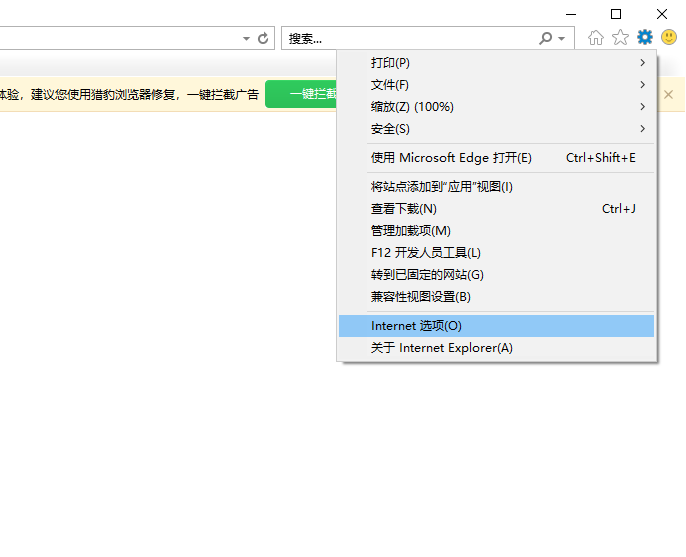This screenshot has height=557, width=686.
Task: Select 将站点添加到"应用"视图(I)
Action: point(497,187)
